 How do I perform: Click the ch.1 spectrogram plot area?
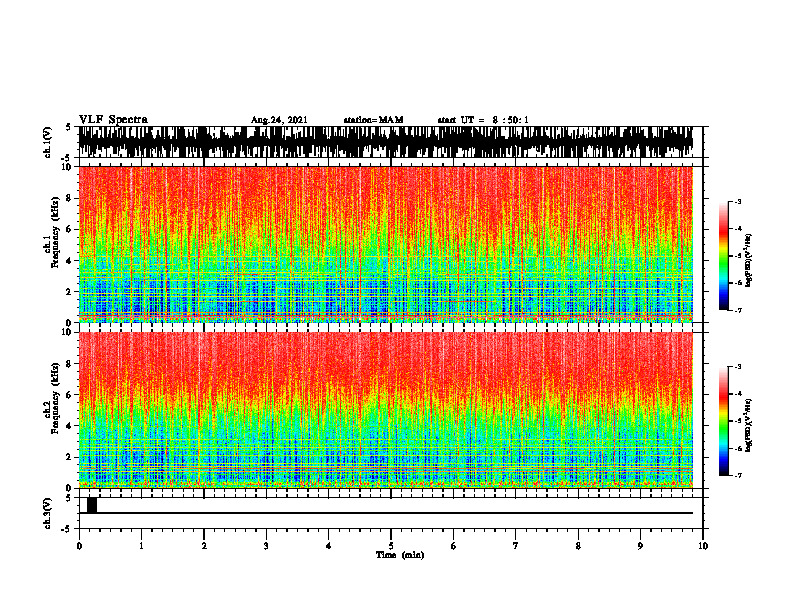385,244
